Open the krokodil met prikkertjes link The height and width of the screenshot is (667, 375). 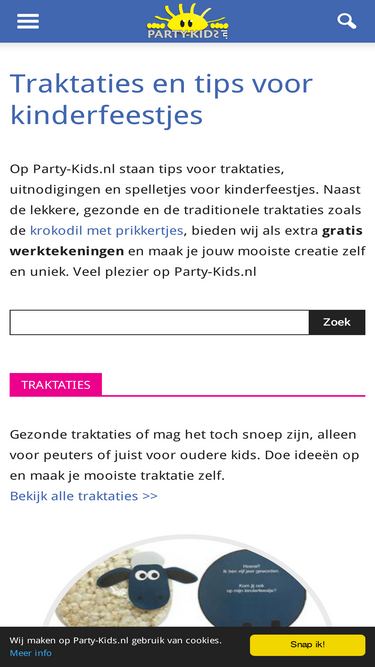click(x=106, y=231)
